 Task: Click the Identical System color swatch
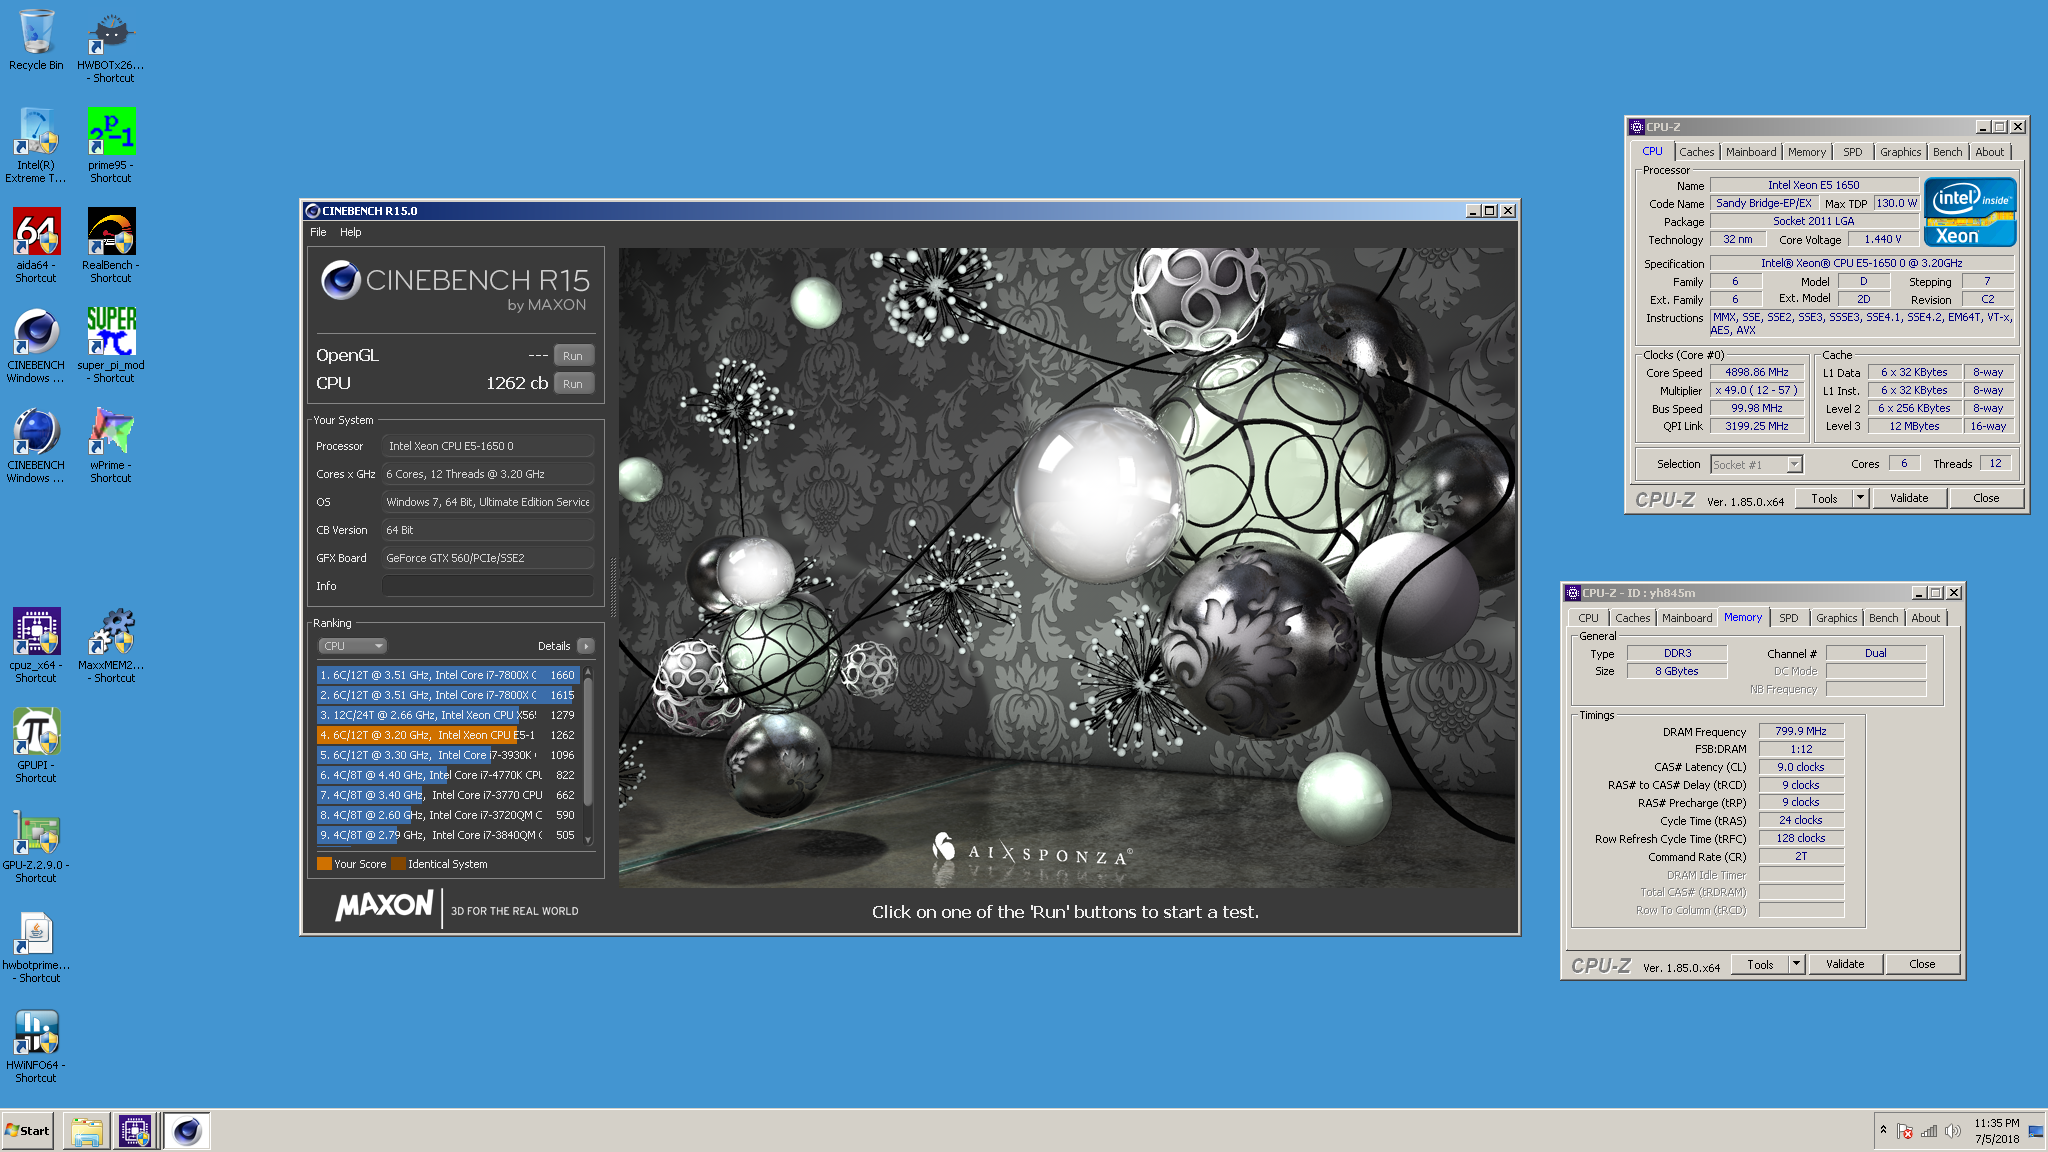point(398,864)
